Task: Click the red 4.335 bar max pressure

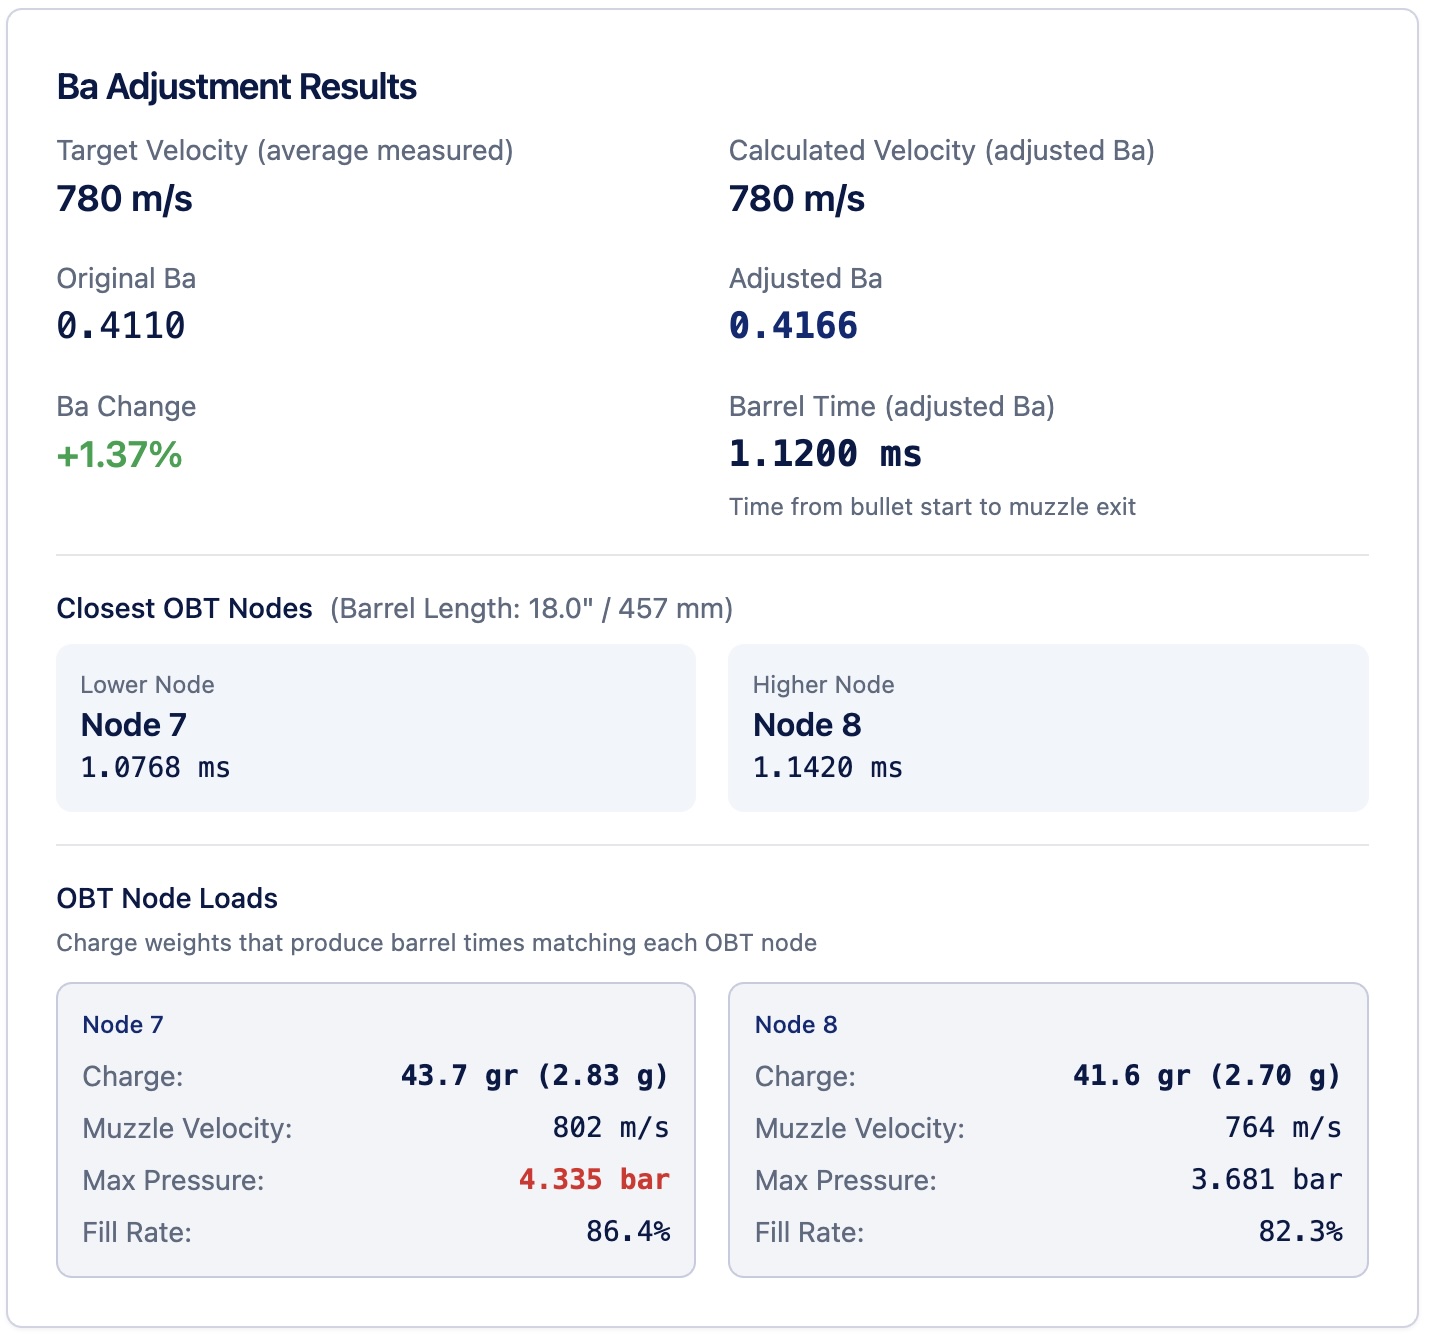Action: [x=594, y=1180]
